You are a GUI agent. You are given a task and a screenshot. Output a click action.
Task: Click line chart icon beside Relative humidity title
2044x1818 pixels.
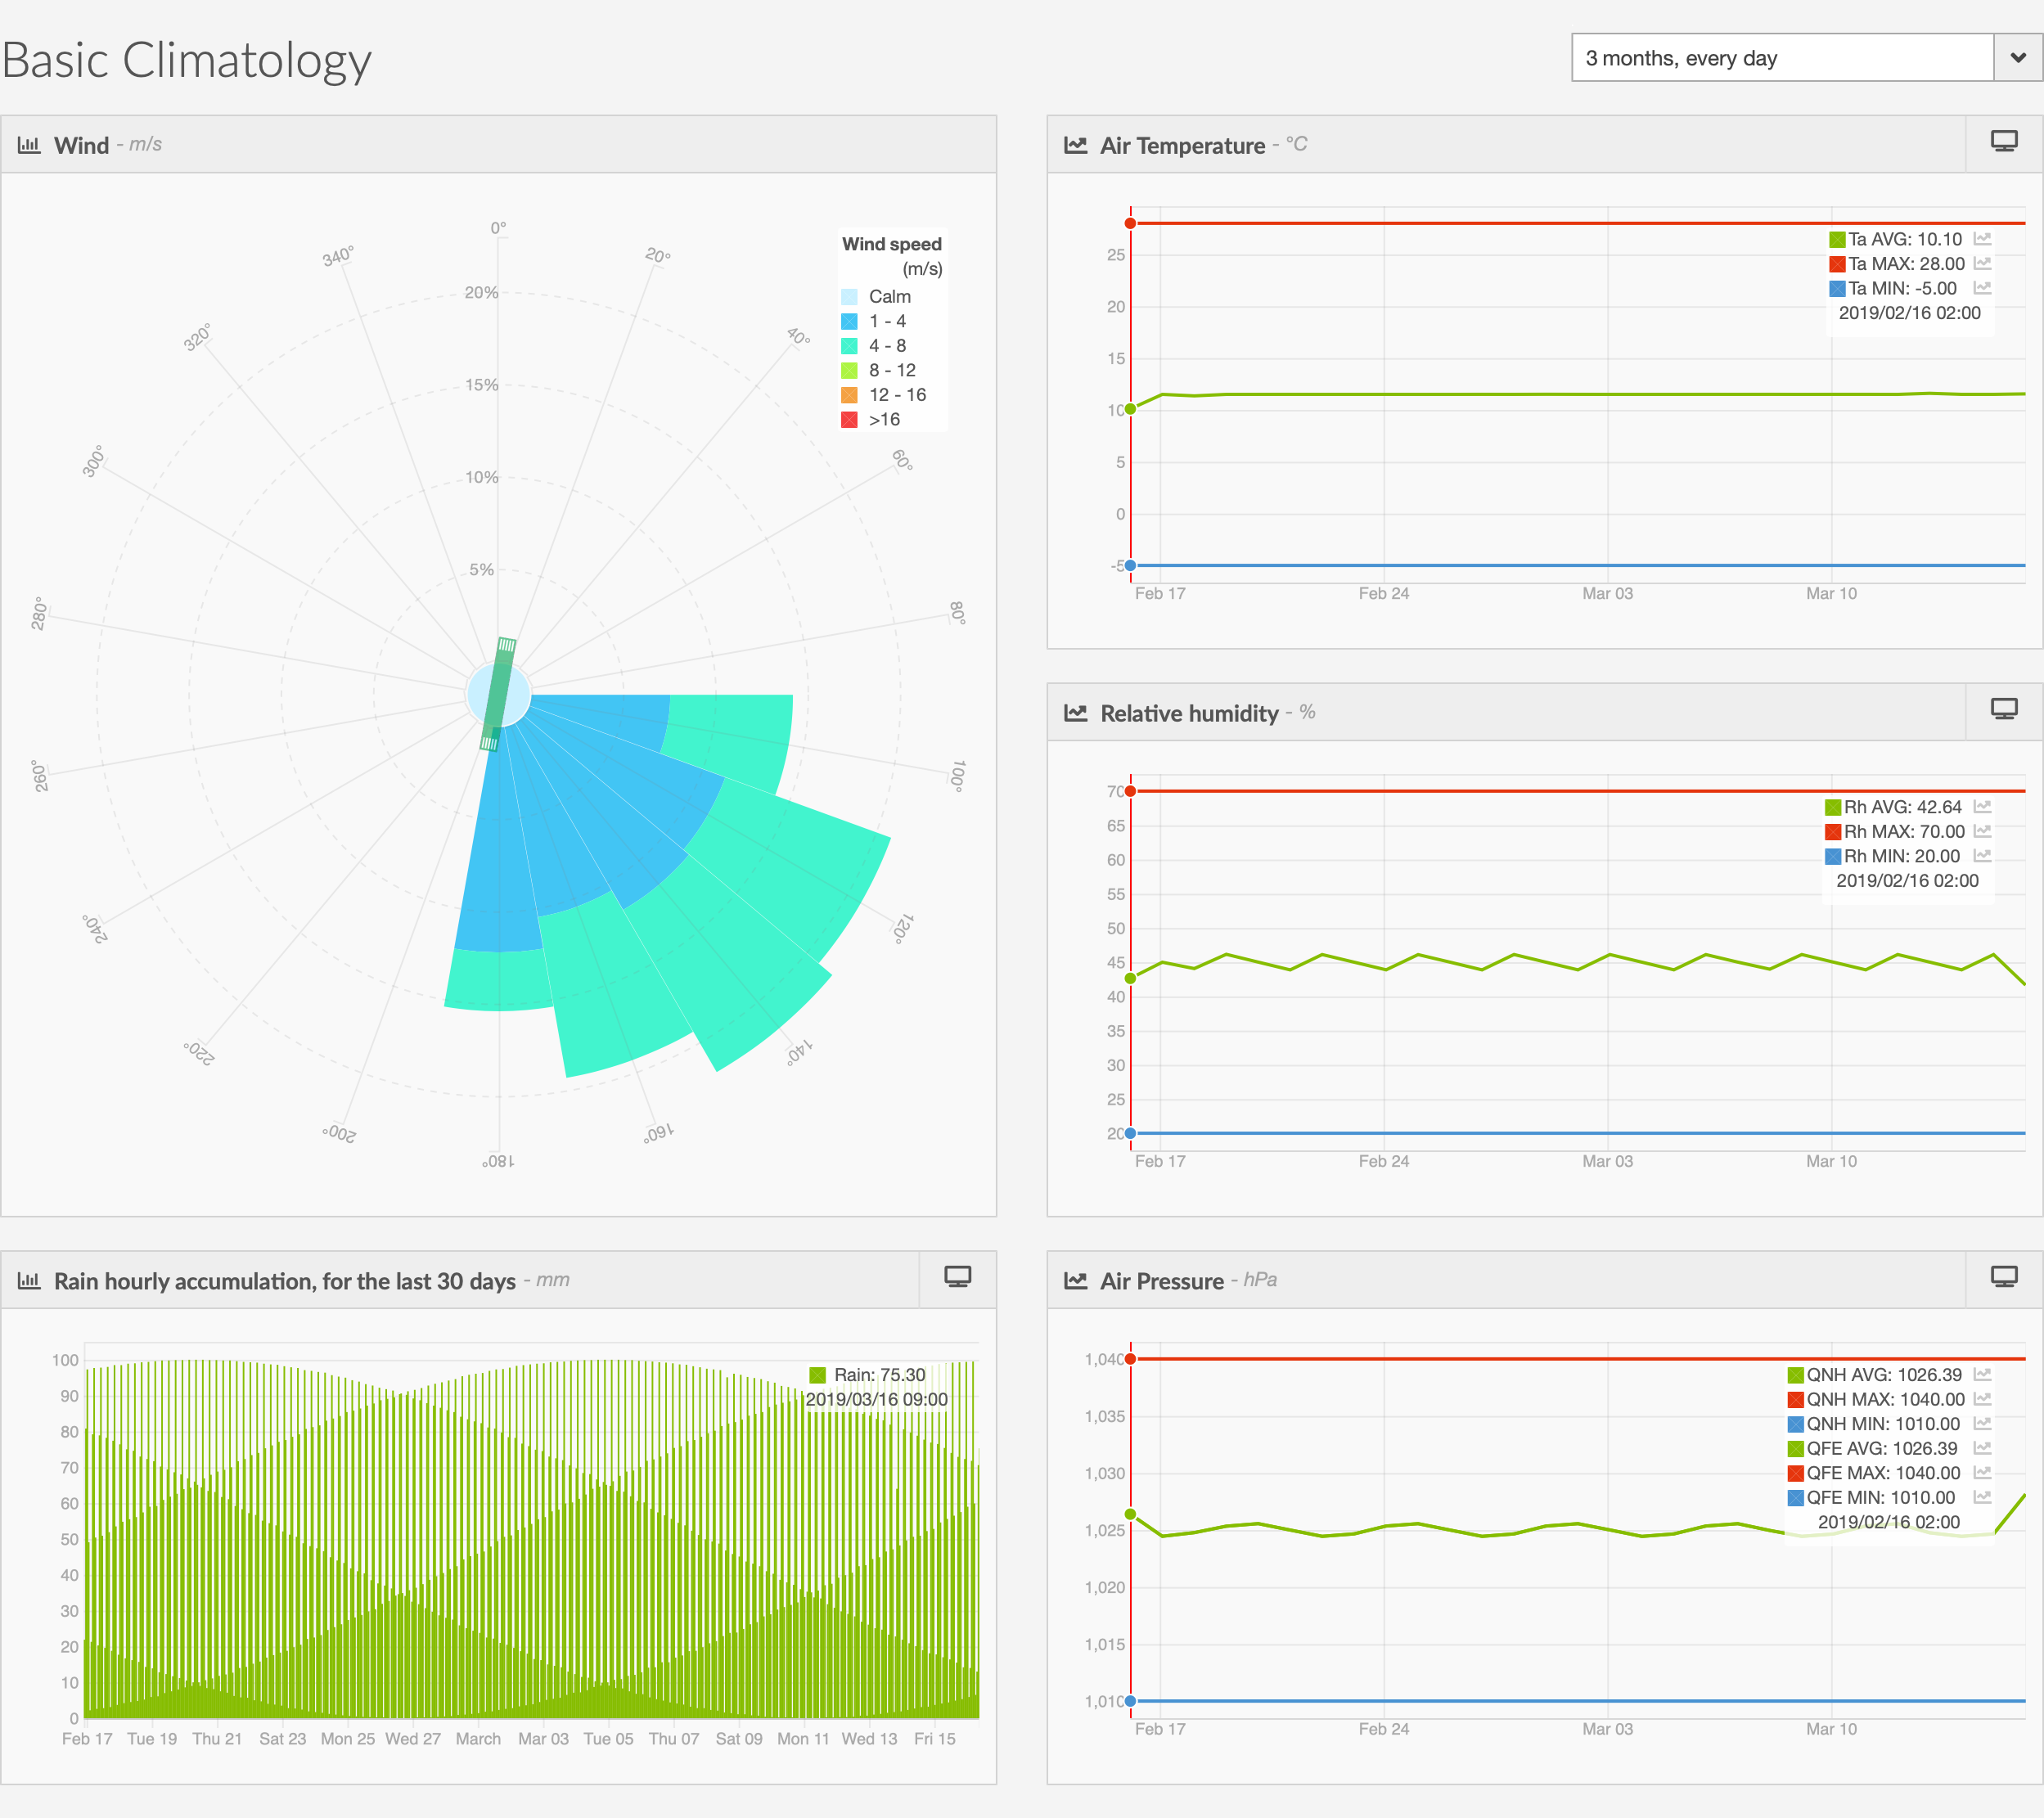click(x=1075, y=713)
